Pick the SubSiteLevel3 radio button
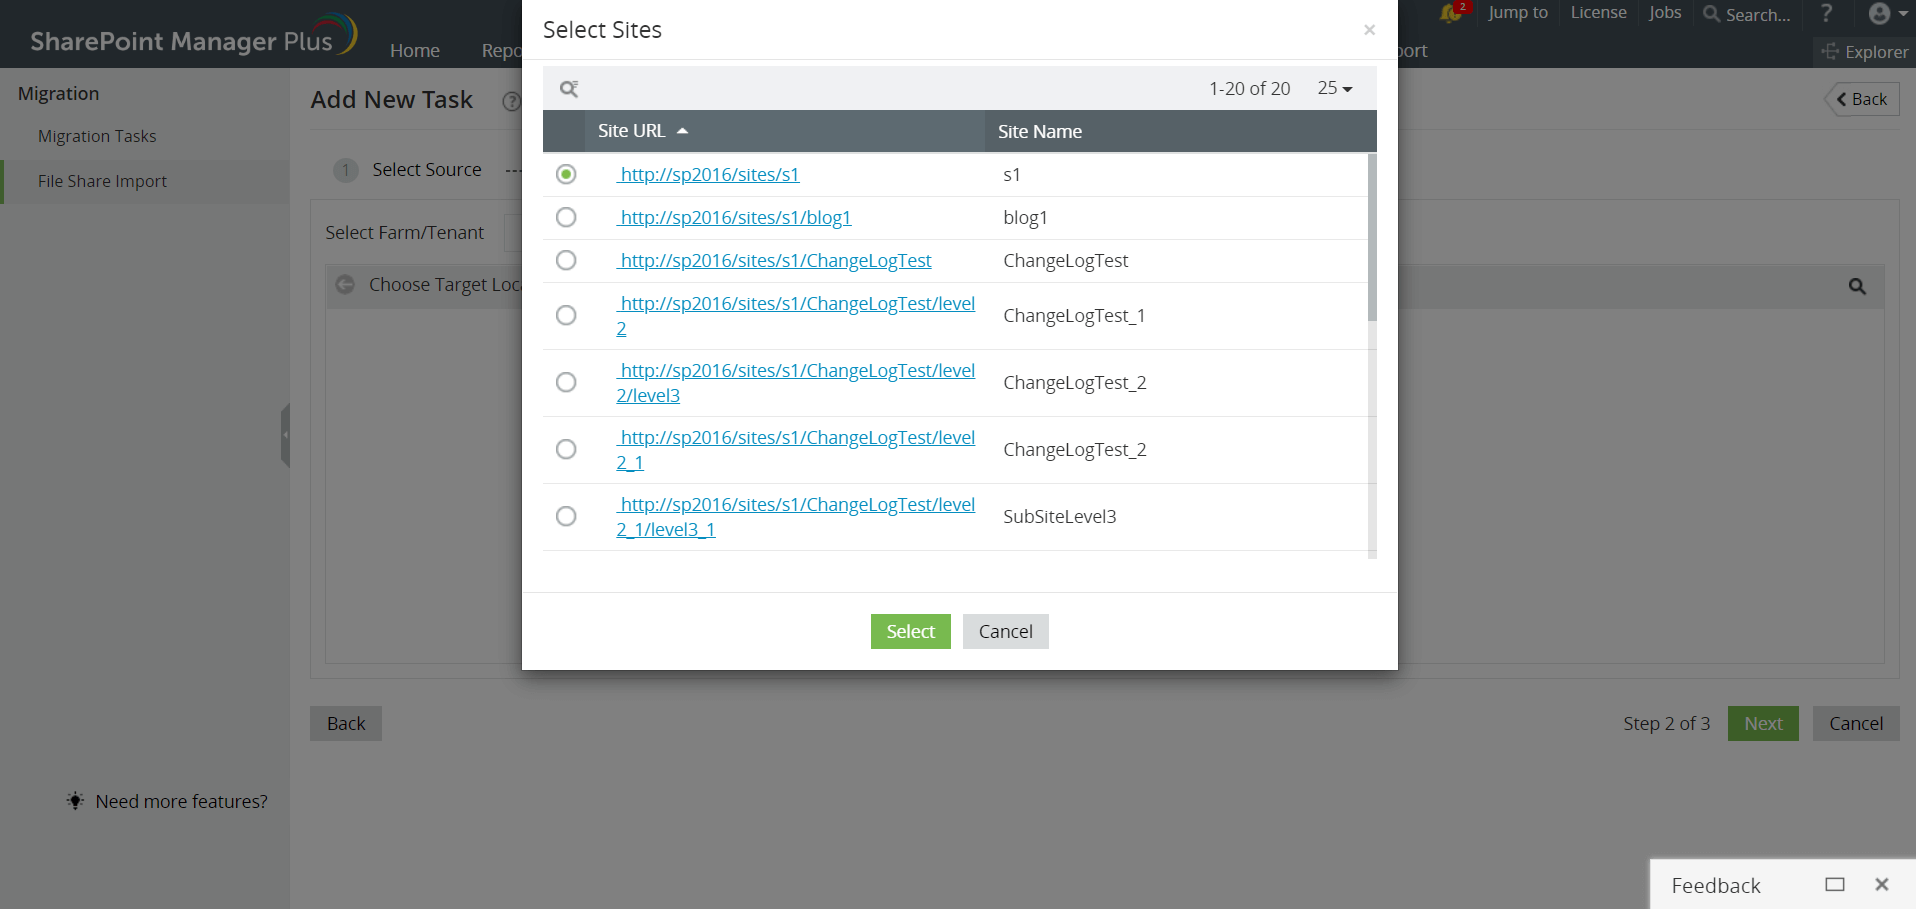The width and height of the screenshot is (1916, 909). pyautogui.click(x=566, y=516)
